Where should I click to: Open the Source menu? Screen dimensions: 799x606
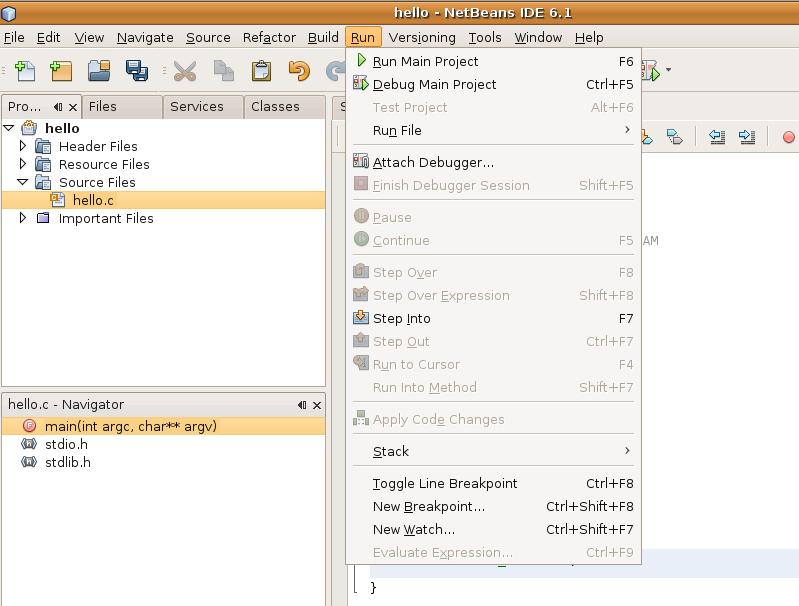pyautogui.click(x=208, y=37)
